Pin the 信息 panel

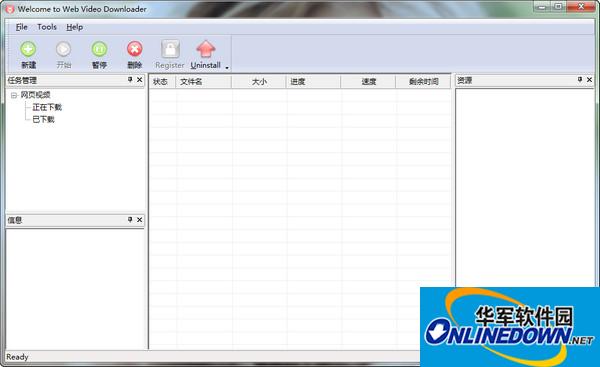click(x=130, y=220)
